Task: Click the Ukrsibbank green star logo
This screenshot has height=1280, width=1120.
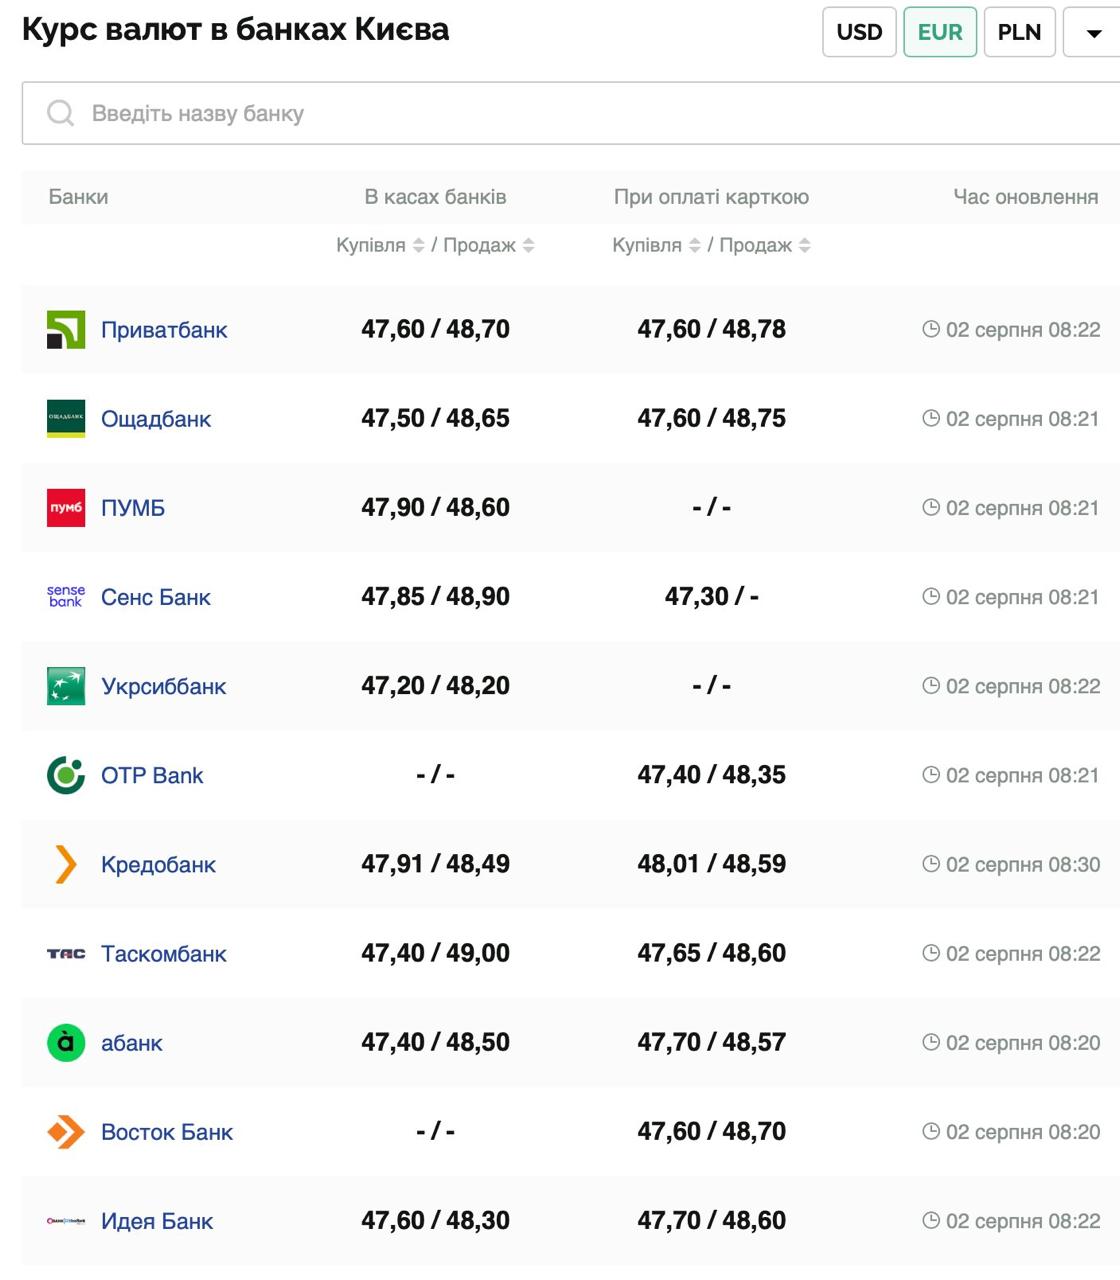Action: click(x=66, y=686)
